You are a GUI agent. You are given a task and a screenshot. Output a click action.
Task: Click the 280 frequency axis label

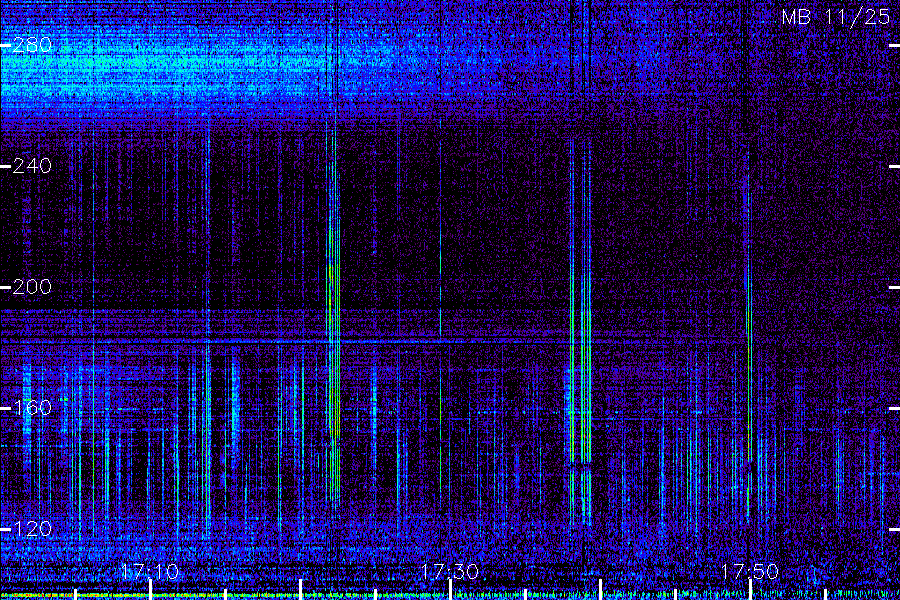click(x=32, y=45)
